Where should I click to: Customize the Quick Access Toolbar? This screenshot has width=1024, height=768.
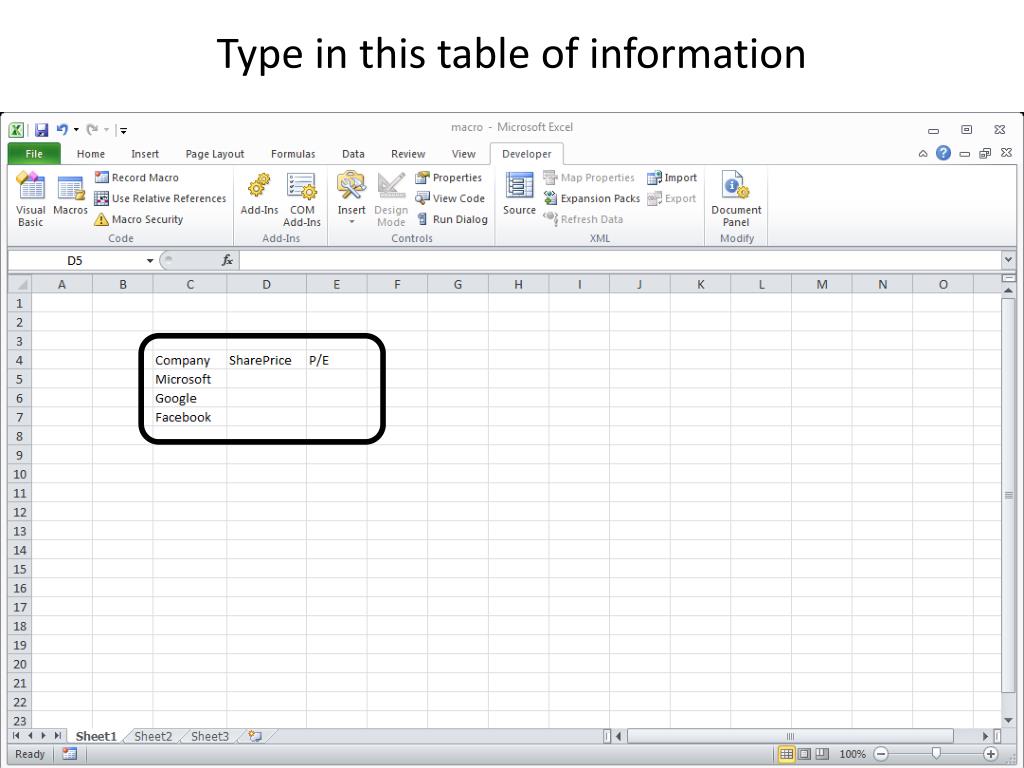click(123, 131)
